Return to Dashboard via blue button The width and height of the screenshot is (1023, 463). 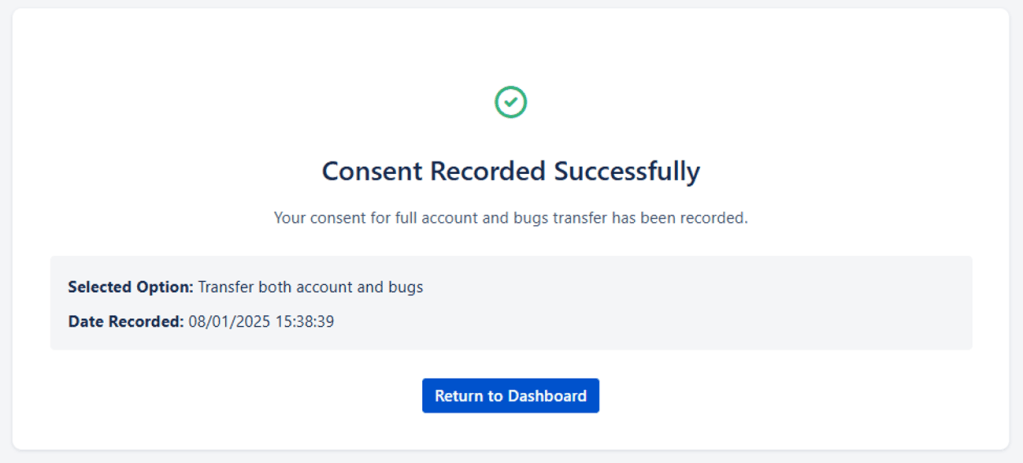(x=510, y=396)
